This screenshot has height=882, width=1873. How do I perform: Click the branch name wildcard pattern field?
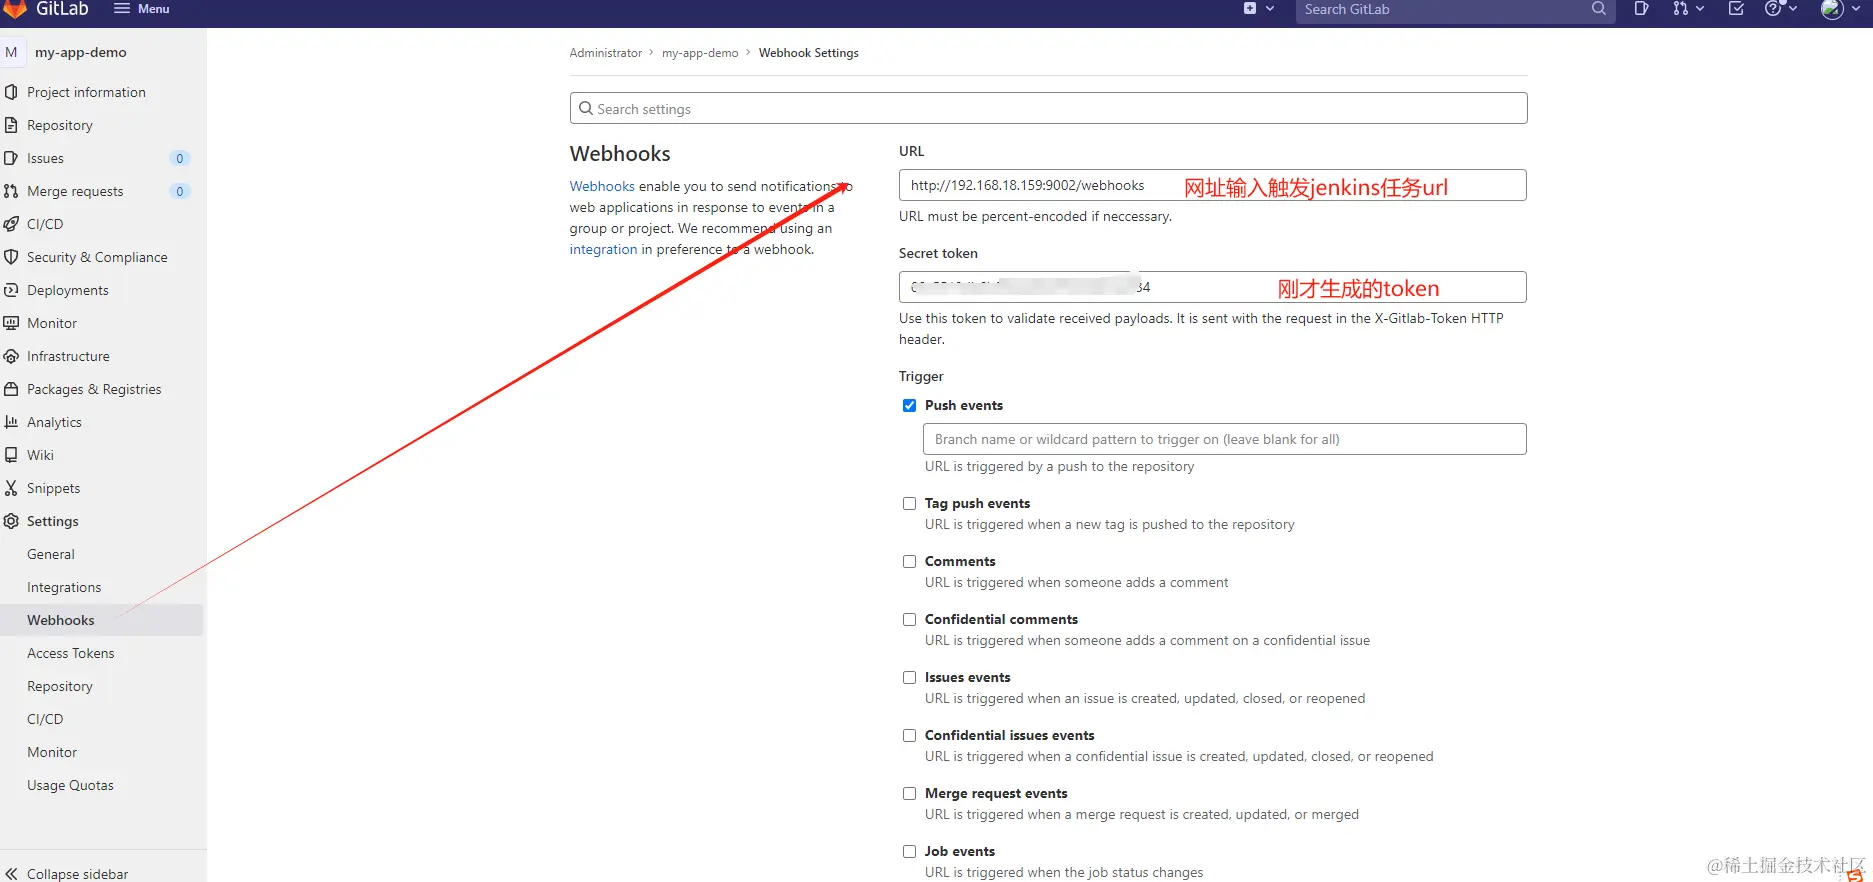click(1225, 439)
